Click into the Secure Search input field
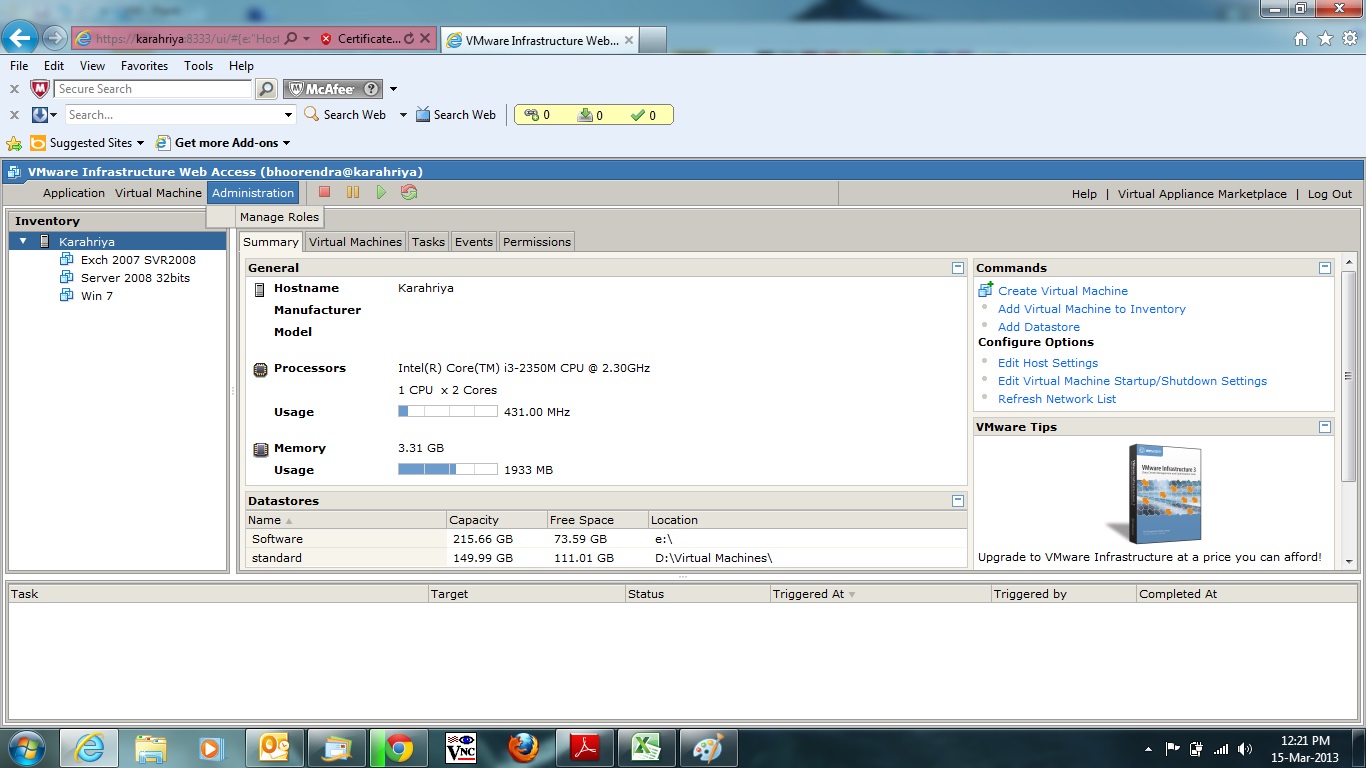This screenshot has width=1366, height=768. (x=152, y=89)
